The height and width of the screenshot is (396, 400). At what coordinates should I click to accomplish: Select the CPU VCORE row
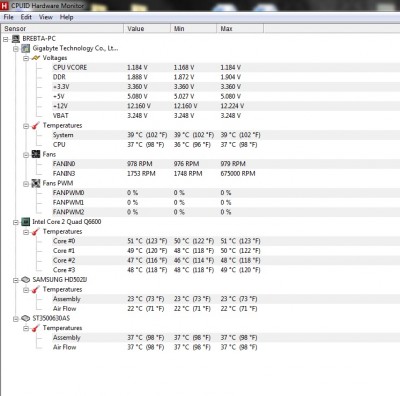pos(200,67)
